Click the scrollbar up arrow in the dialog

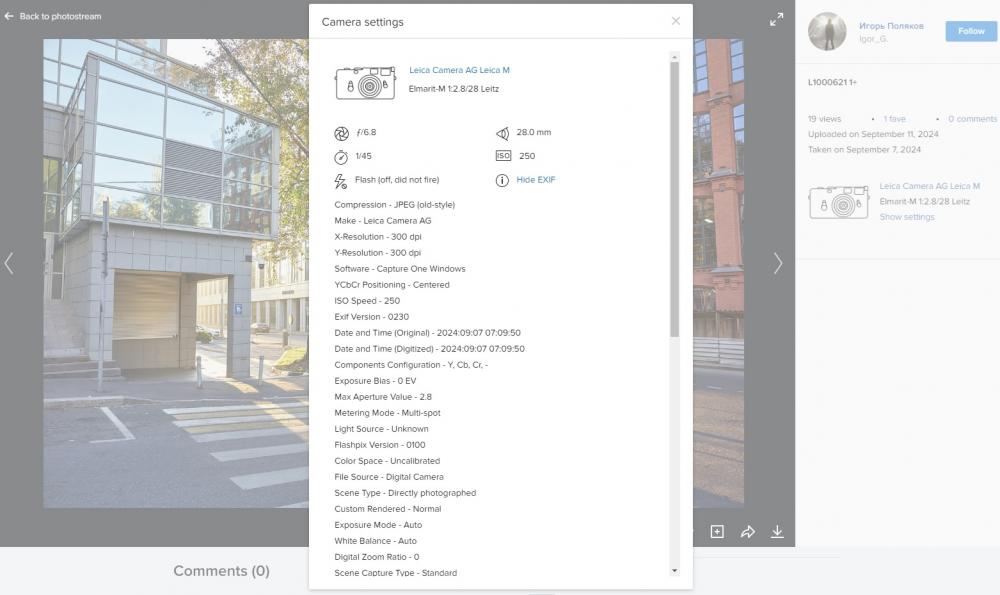coord(674,57)
